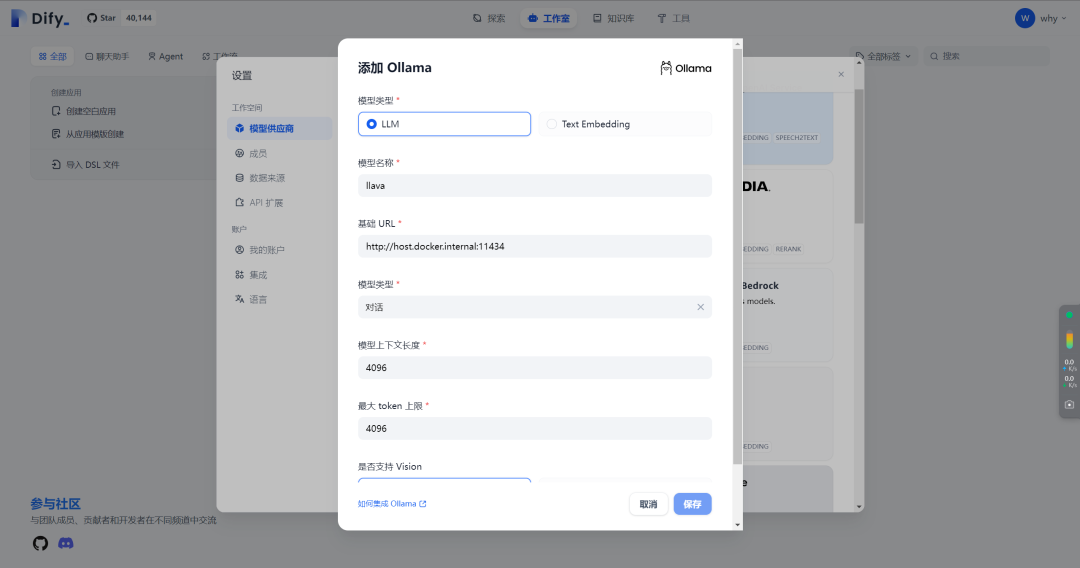Click the max token limit field

(534, 428)
